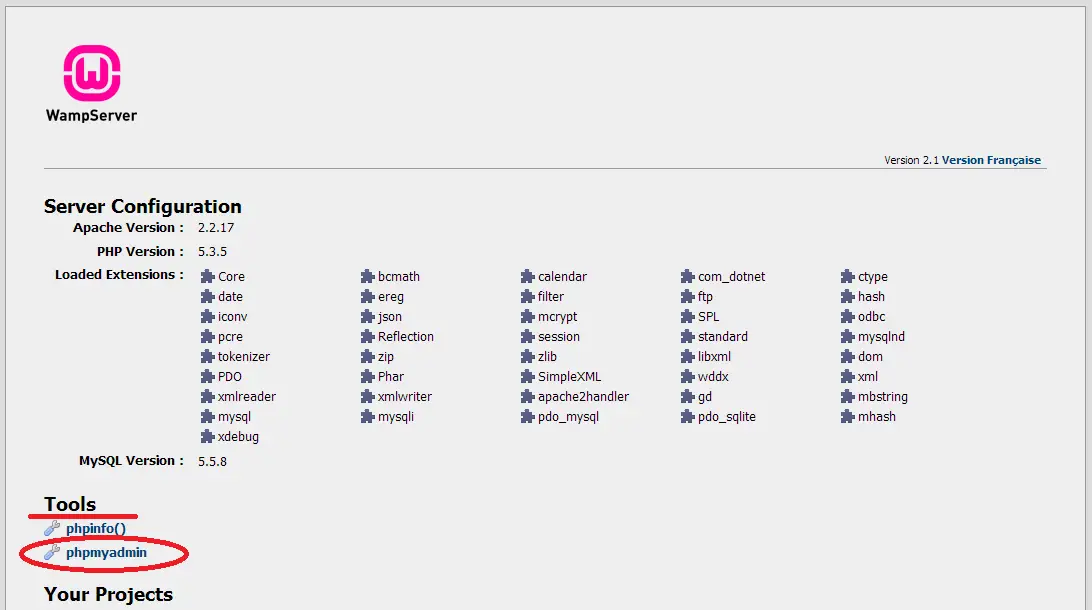Click the puzzle icon next to PDO
Viewport: 1092px width, 610px height.
coord(208,377)
